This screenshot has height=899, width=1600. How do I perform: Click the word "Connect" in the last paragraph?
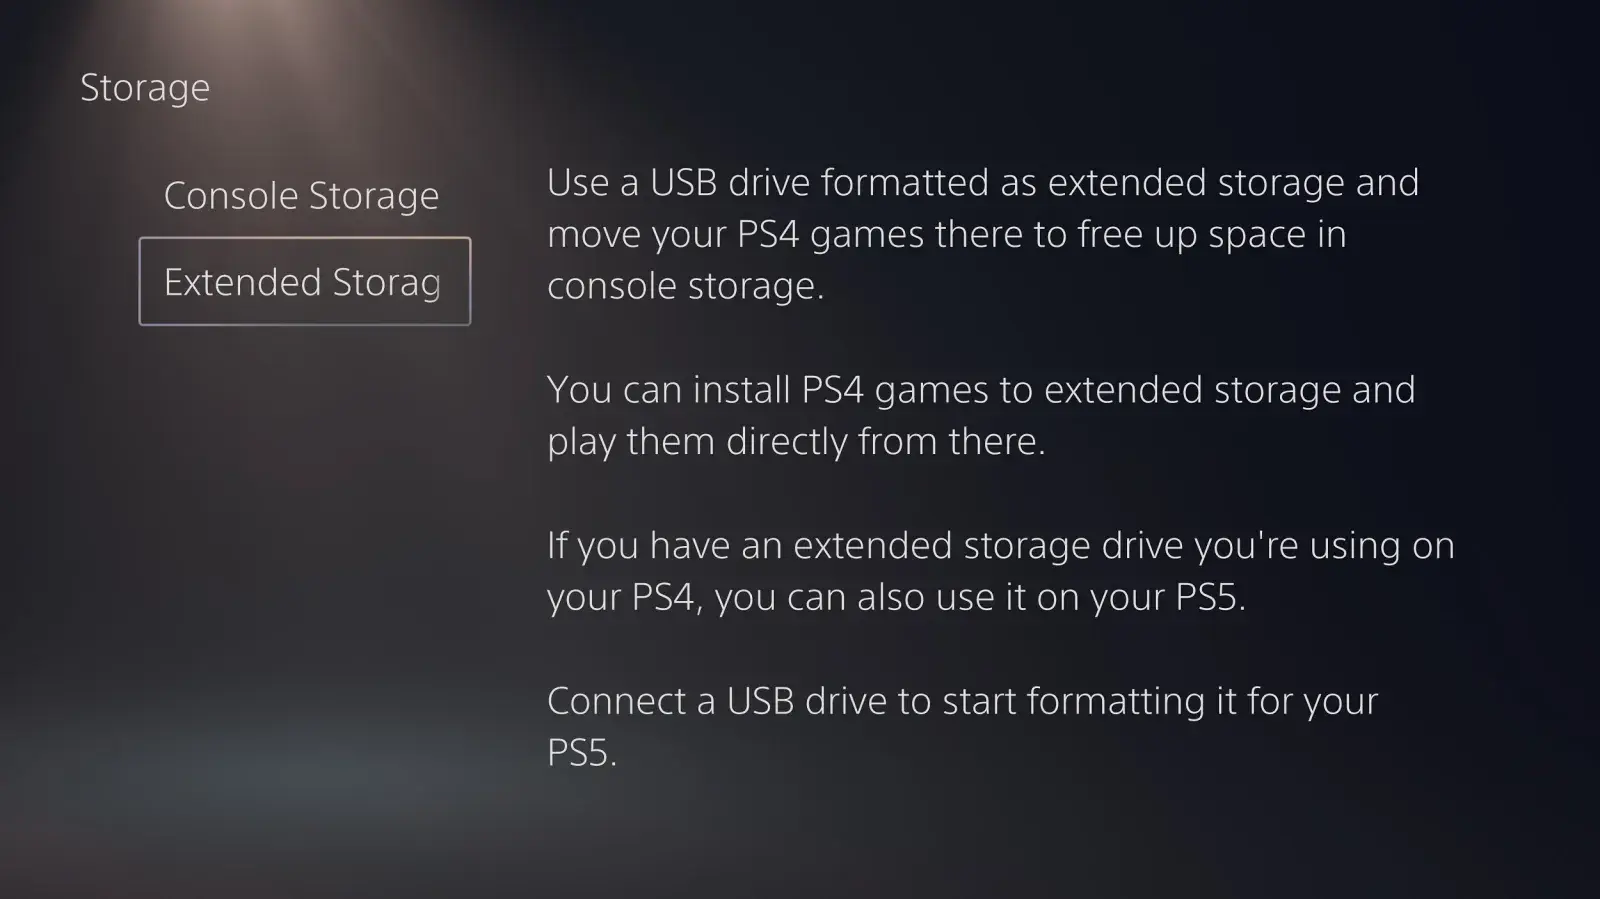[616, 701]
